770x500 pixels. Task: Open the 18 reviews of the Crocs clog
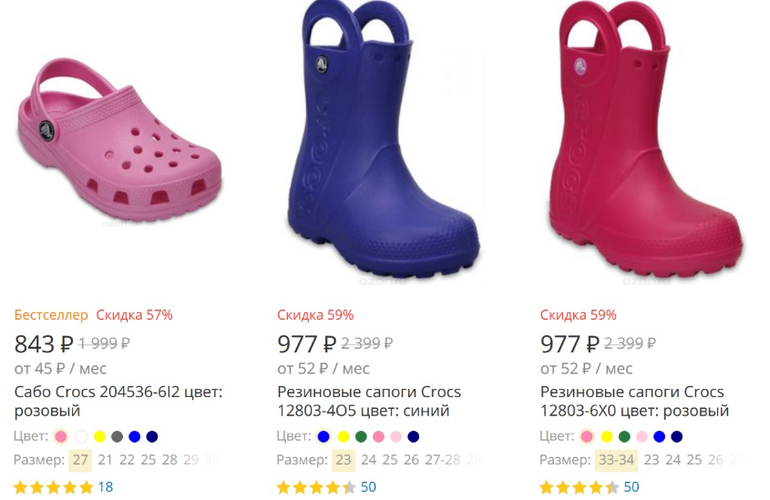coord(105,487)
